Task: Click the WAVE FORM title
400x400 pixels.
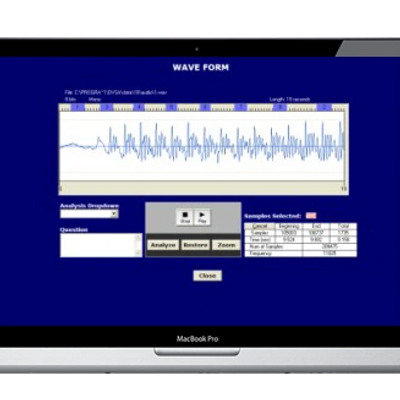Action: point(201,67)
